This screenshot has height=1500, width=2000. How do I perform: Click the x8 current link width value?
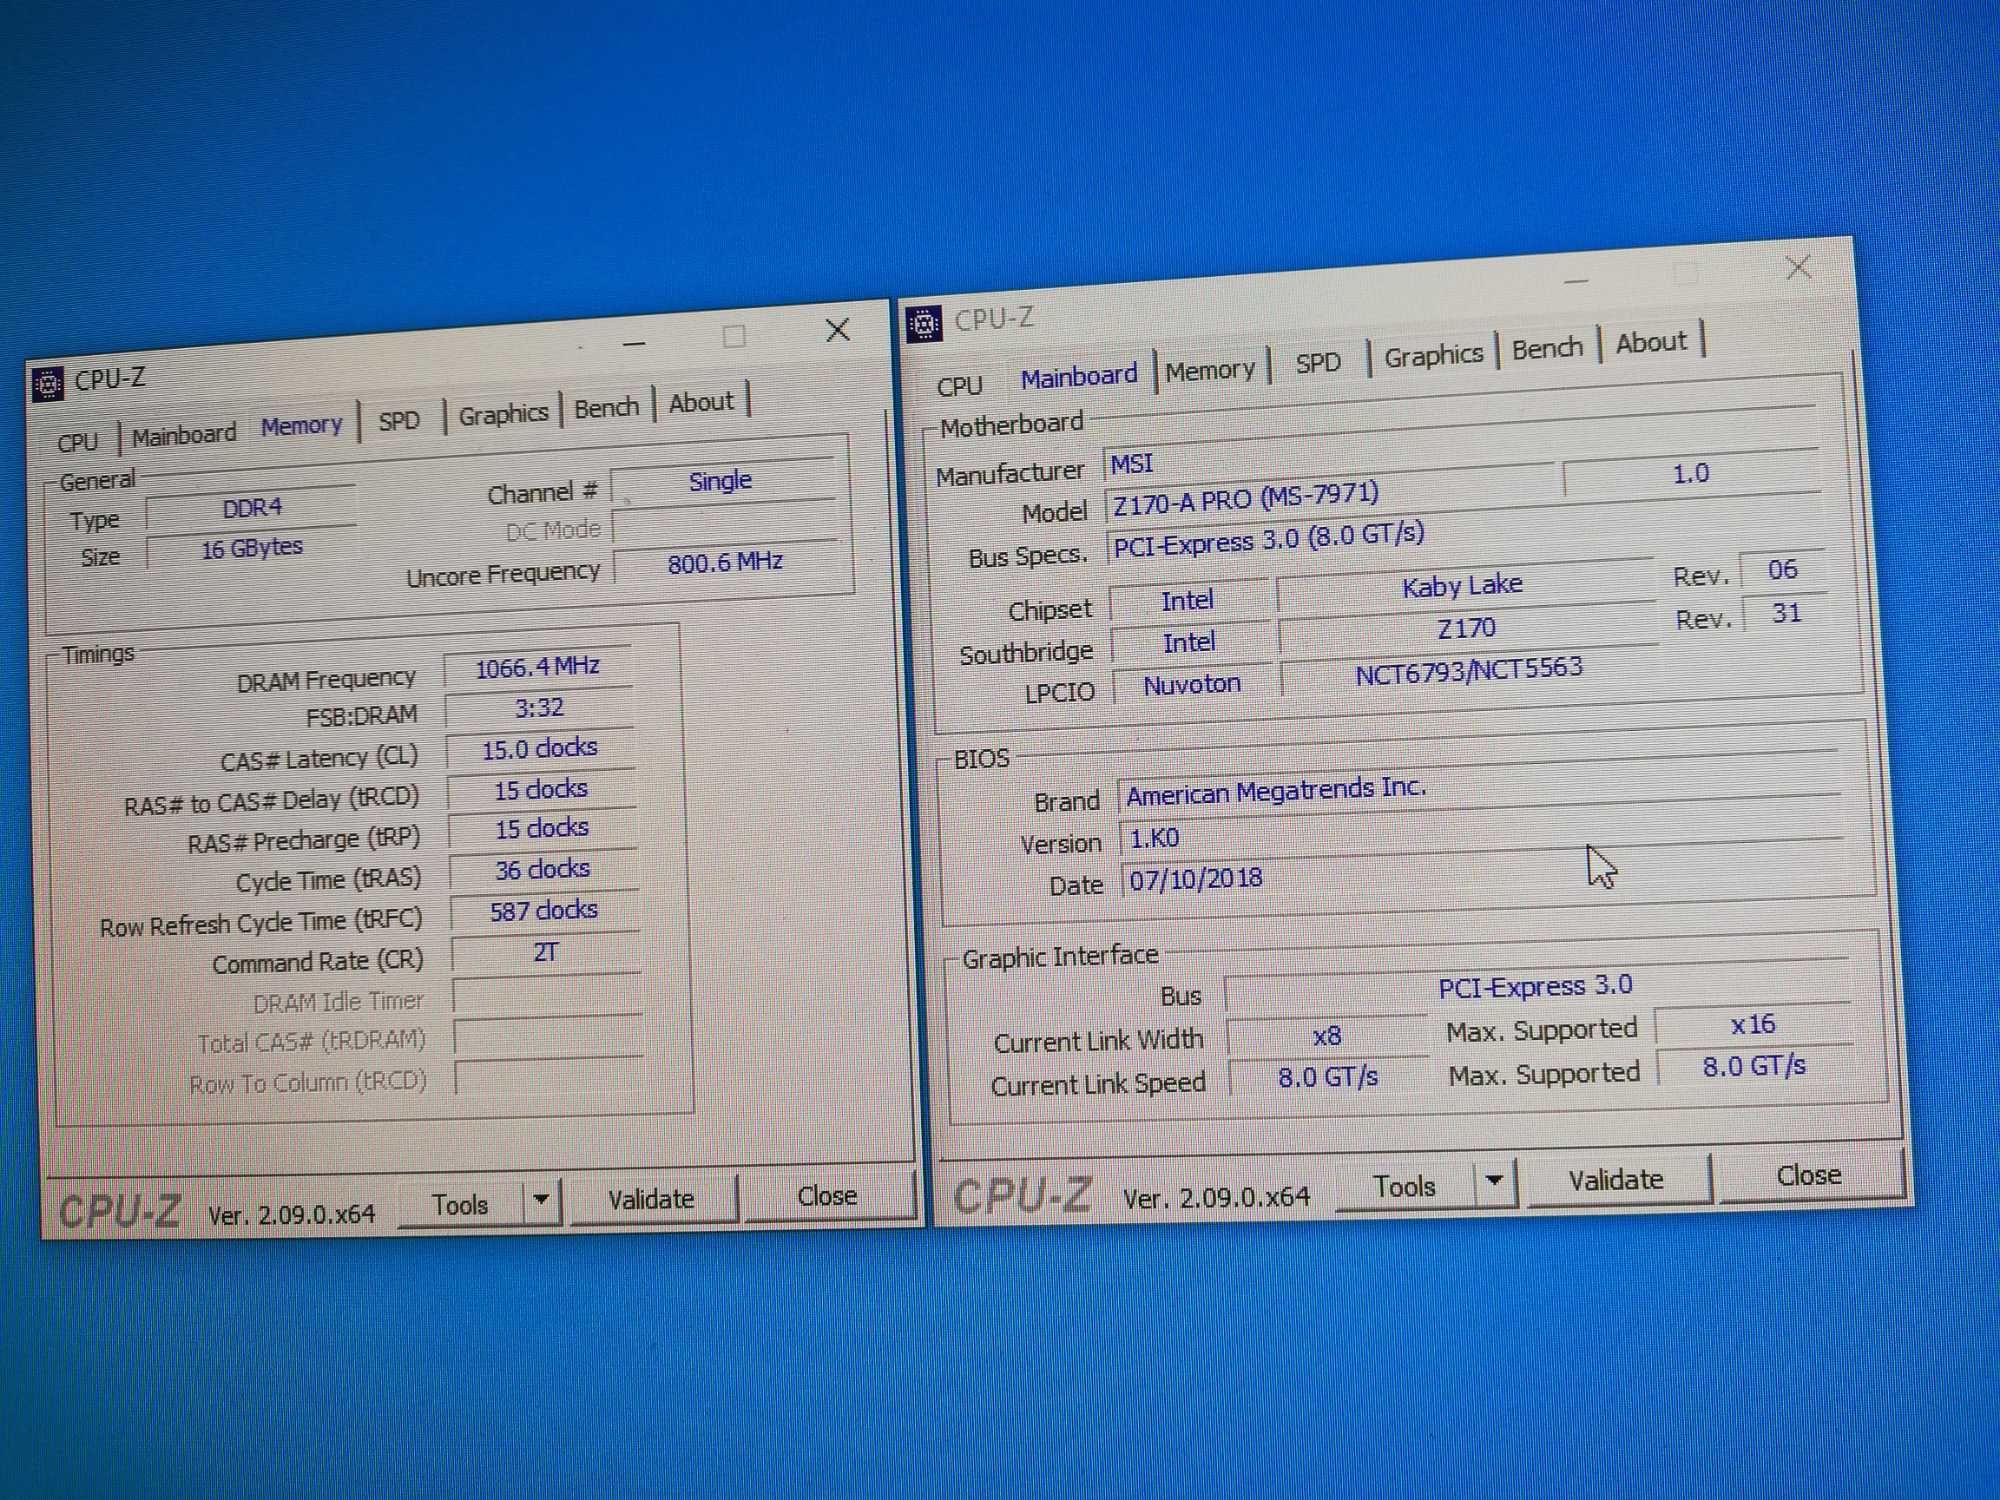pos(1327,1036)
